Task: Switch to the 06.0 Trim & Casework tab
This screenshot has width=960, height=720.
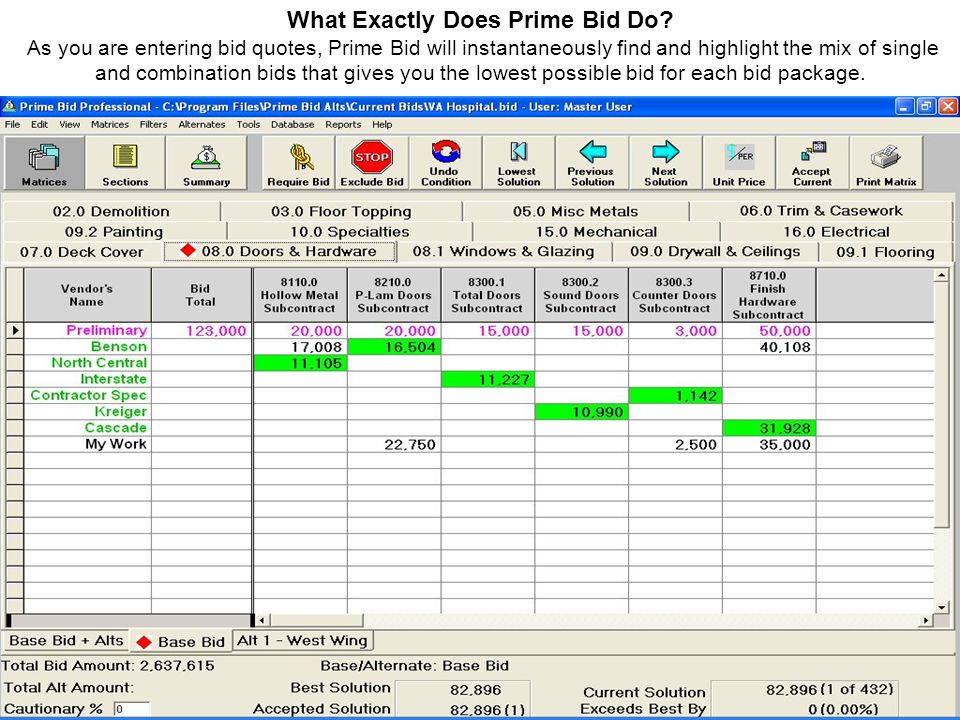Action: point(820,211)
